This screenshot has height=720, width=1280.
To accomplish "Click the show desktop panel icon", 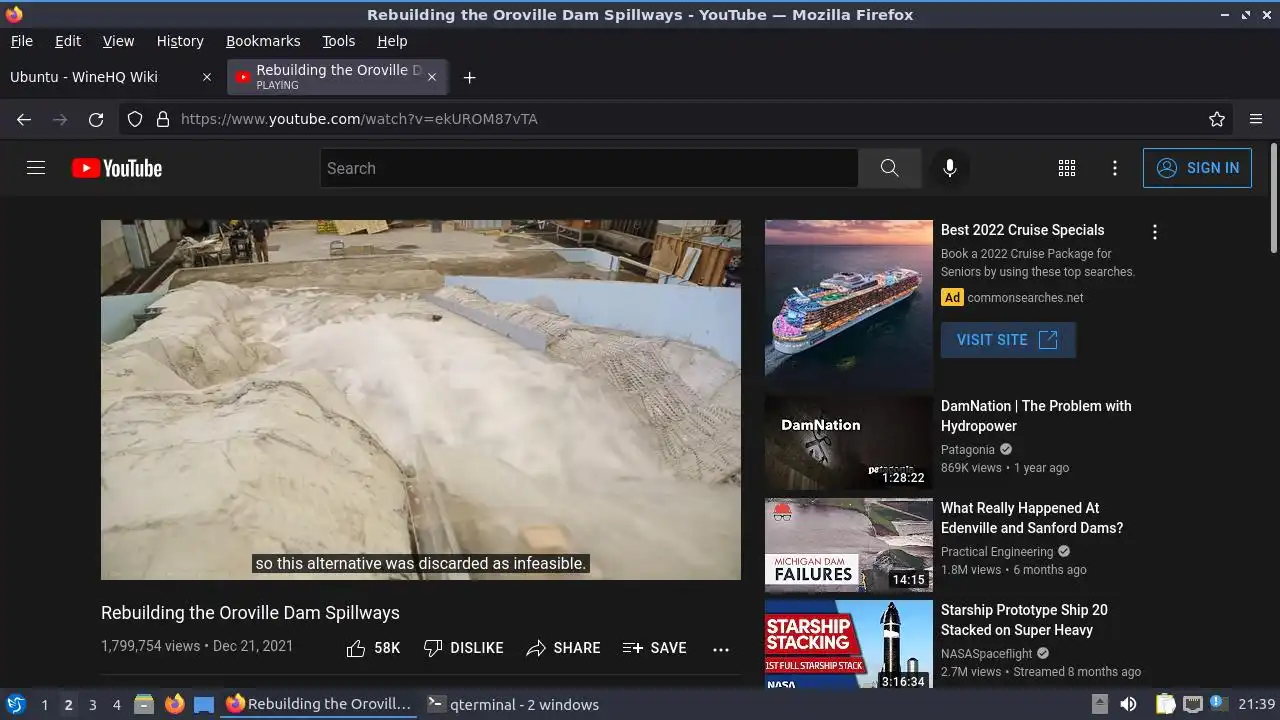I will [x=204, y=704].
